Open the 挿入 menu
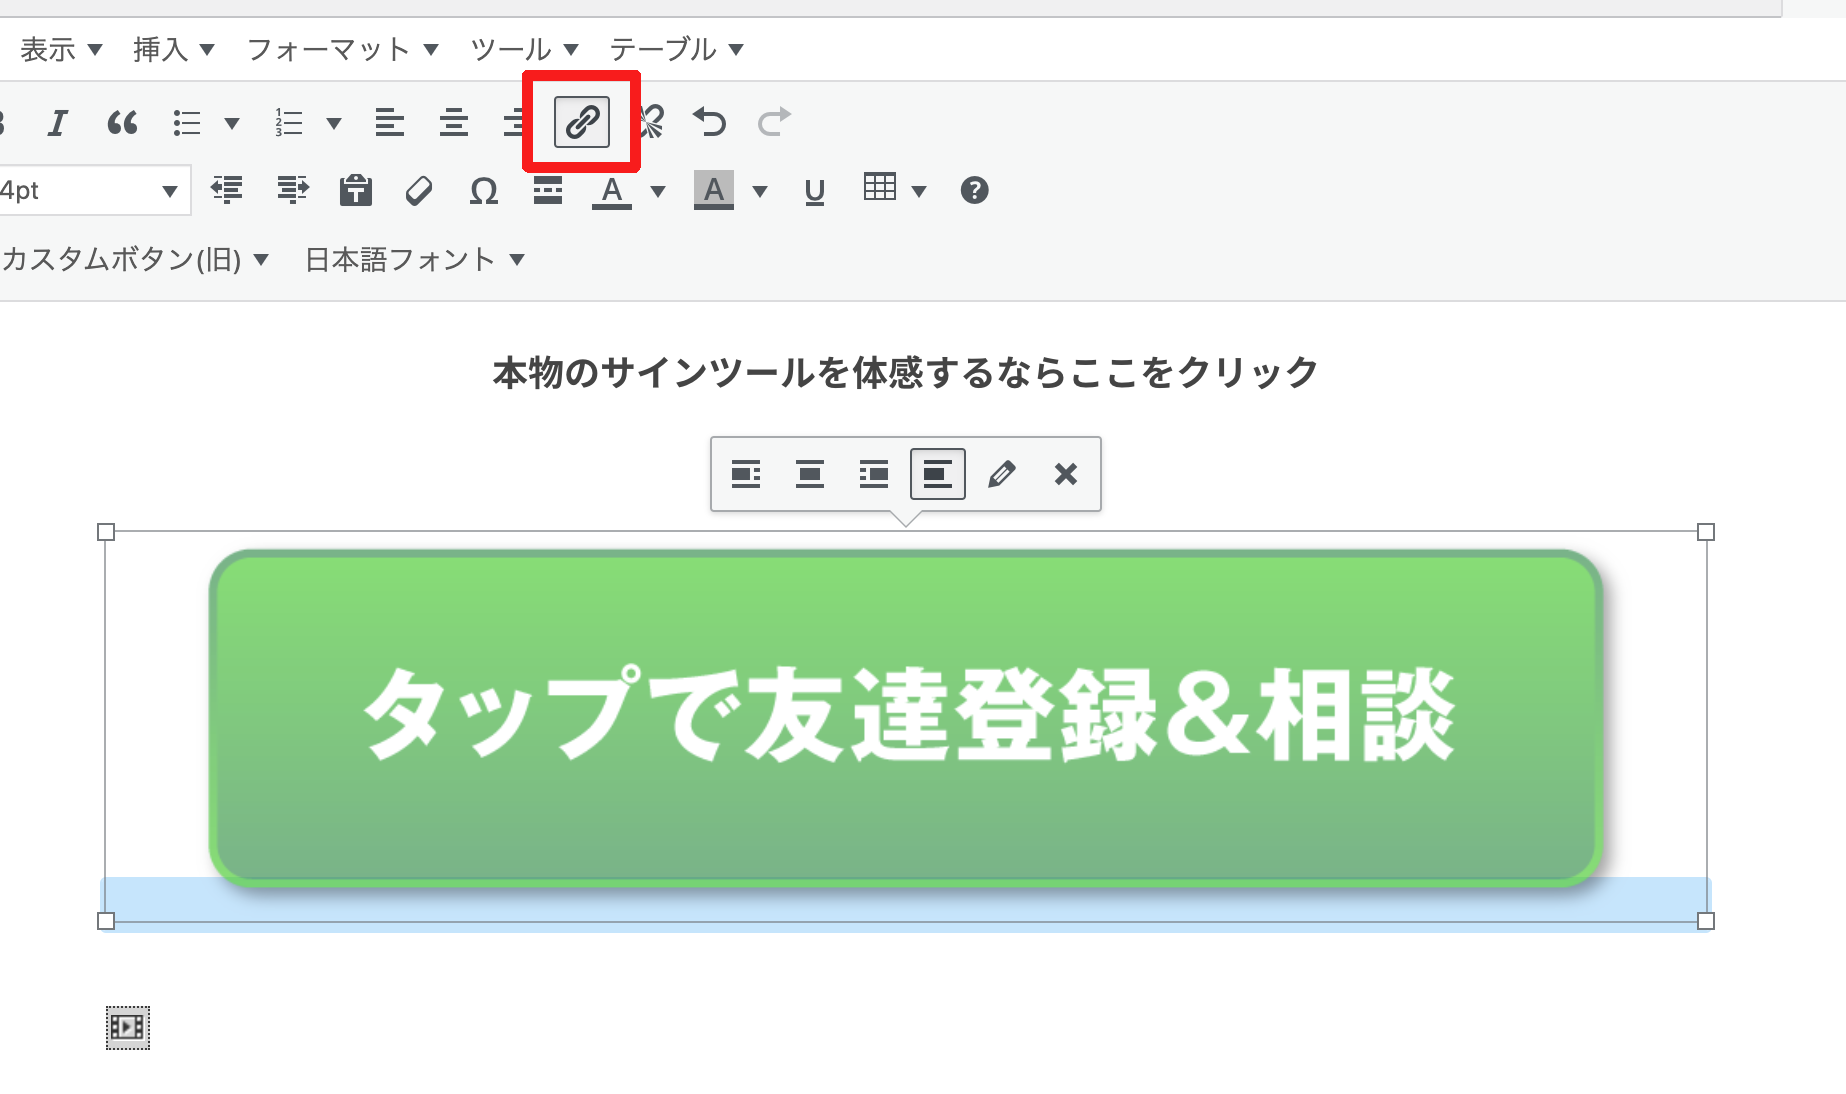This screenshot has height=1094, width=1846. click(174, 49)
